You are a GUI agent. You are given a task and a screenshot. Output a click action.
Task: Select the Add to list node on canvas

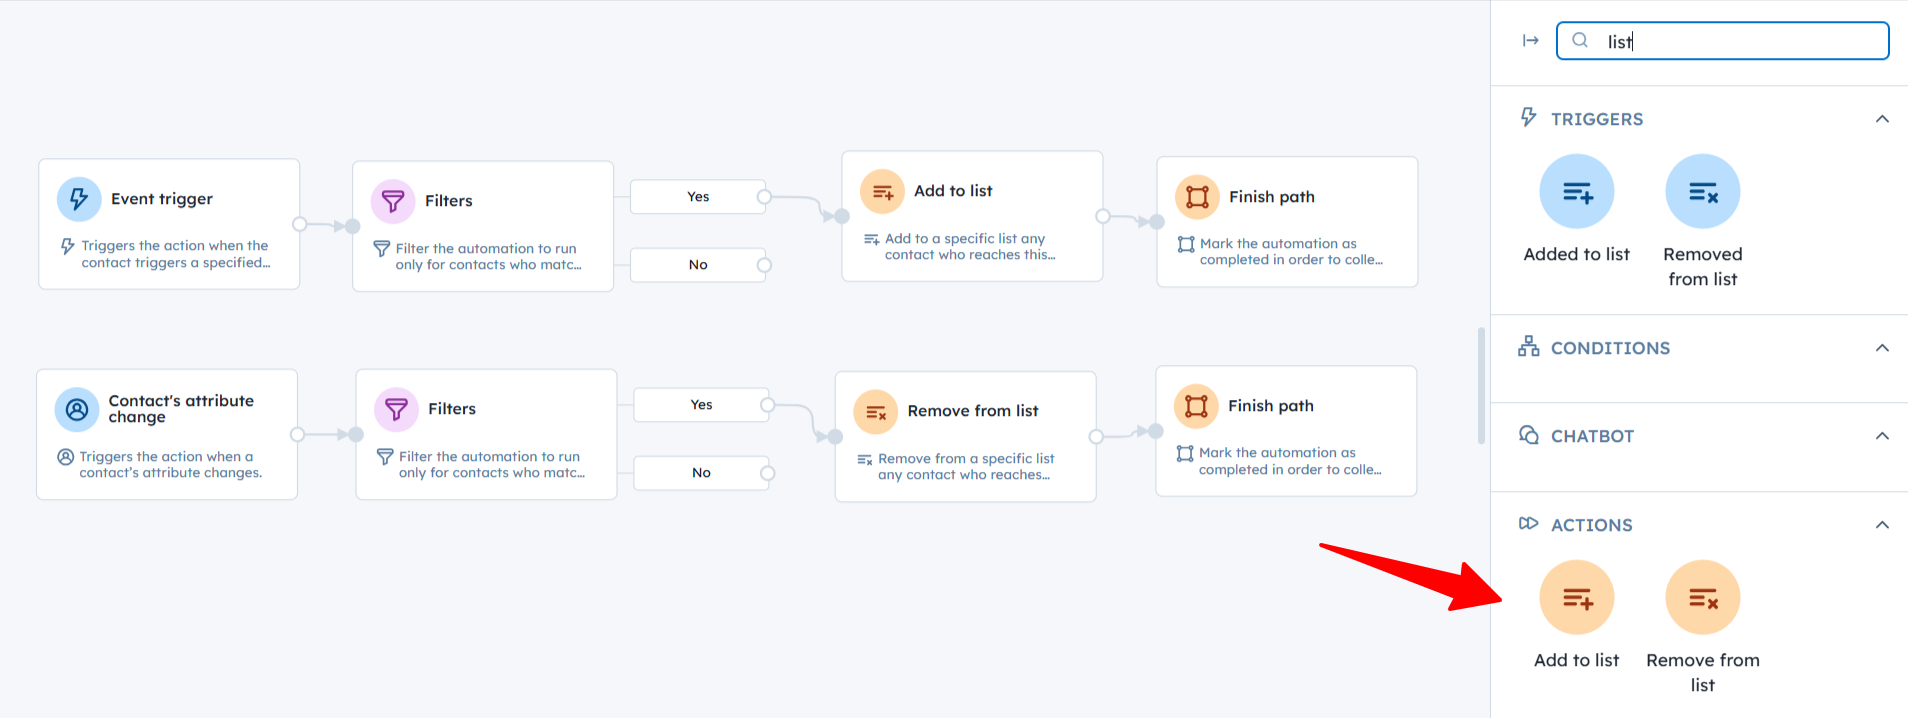pyautogui.click(x=971, y=216)
